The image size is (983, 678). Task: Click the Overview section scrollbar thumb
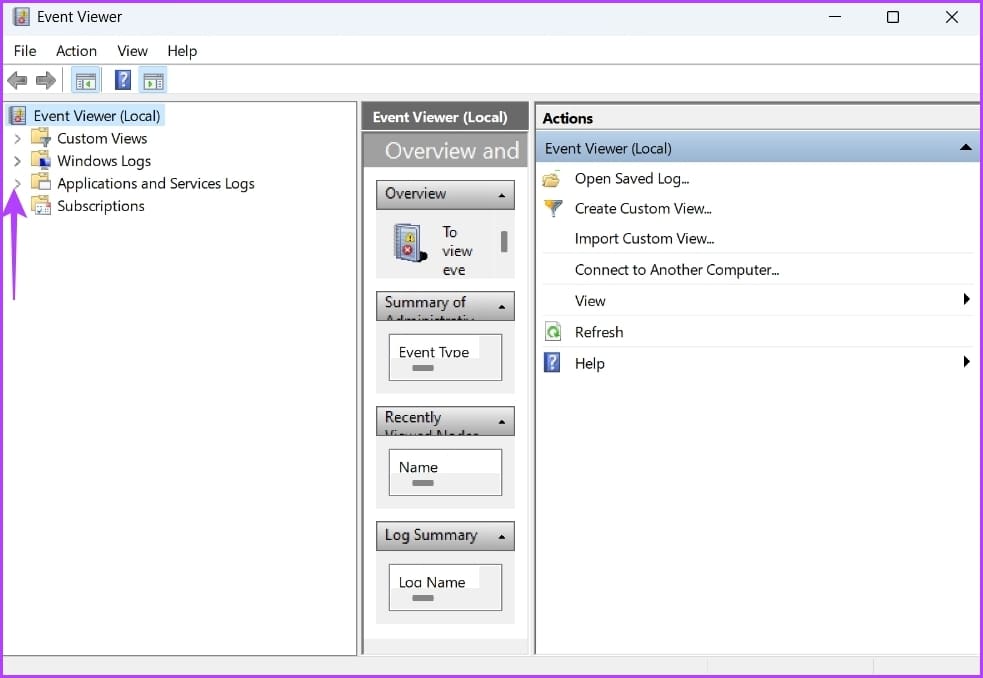[504, 241]
